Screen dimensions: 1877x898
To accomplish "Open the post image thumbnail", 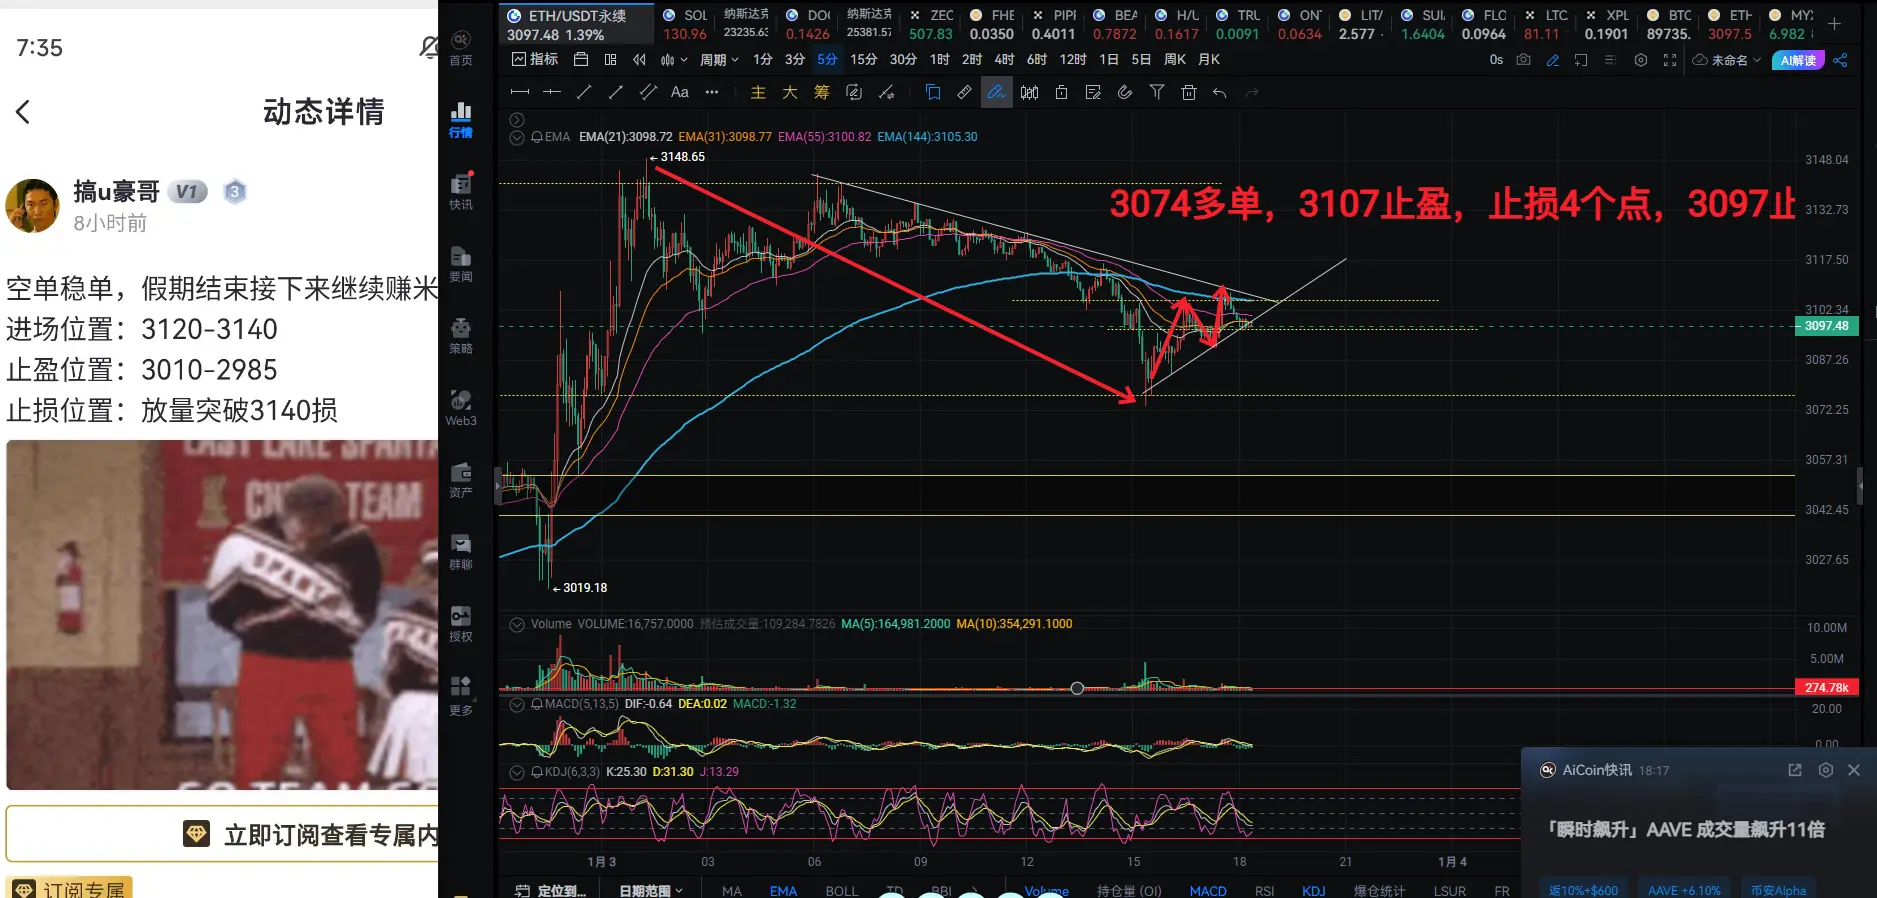I will [222, 615].
